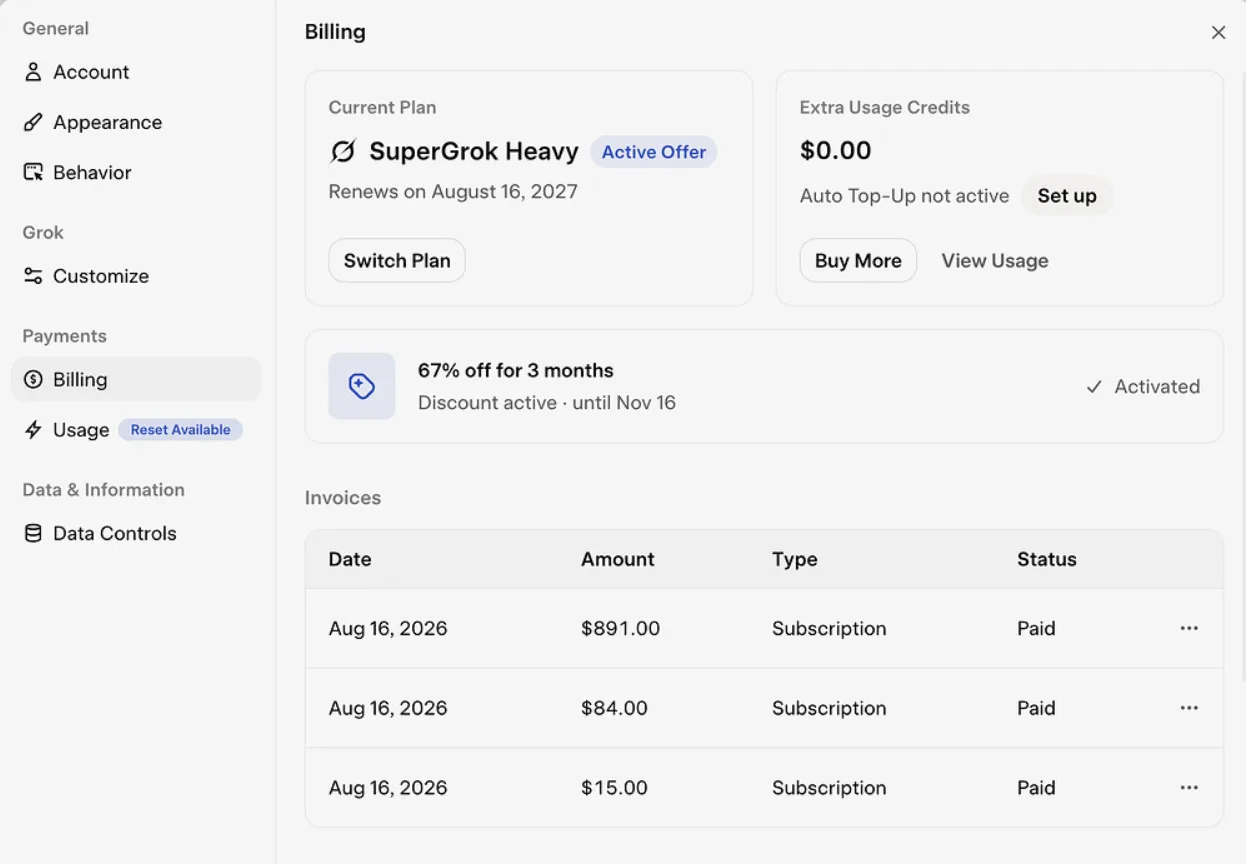Open Data Controls settings
This screenshot has height=864, width=1246.
point(136,533)
